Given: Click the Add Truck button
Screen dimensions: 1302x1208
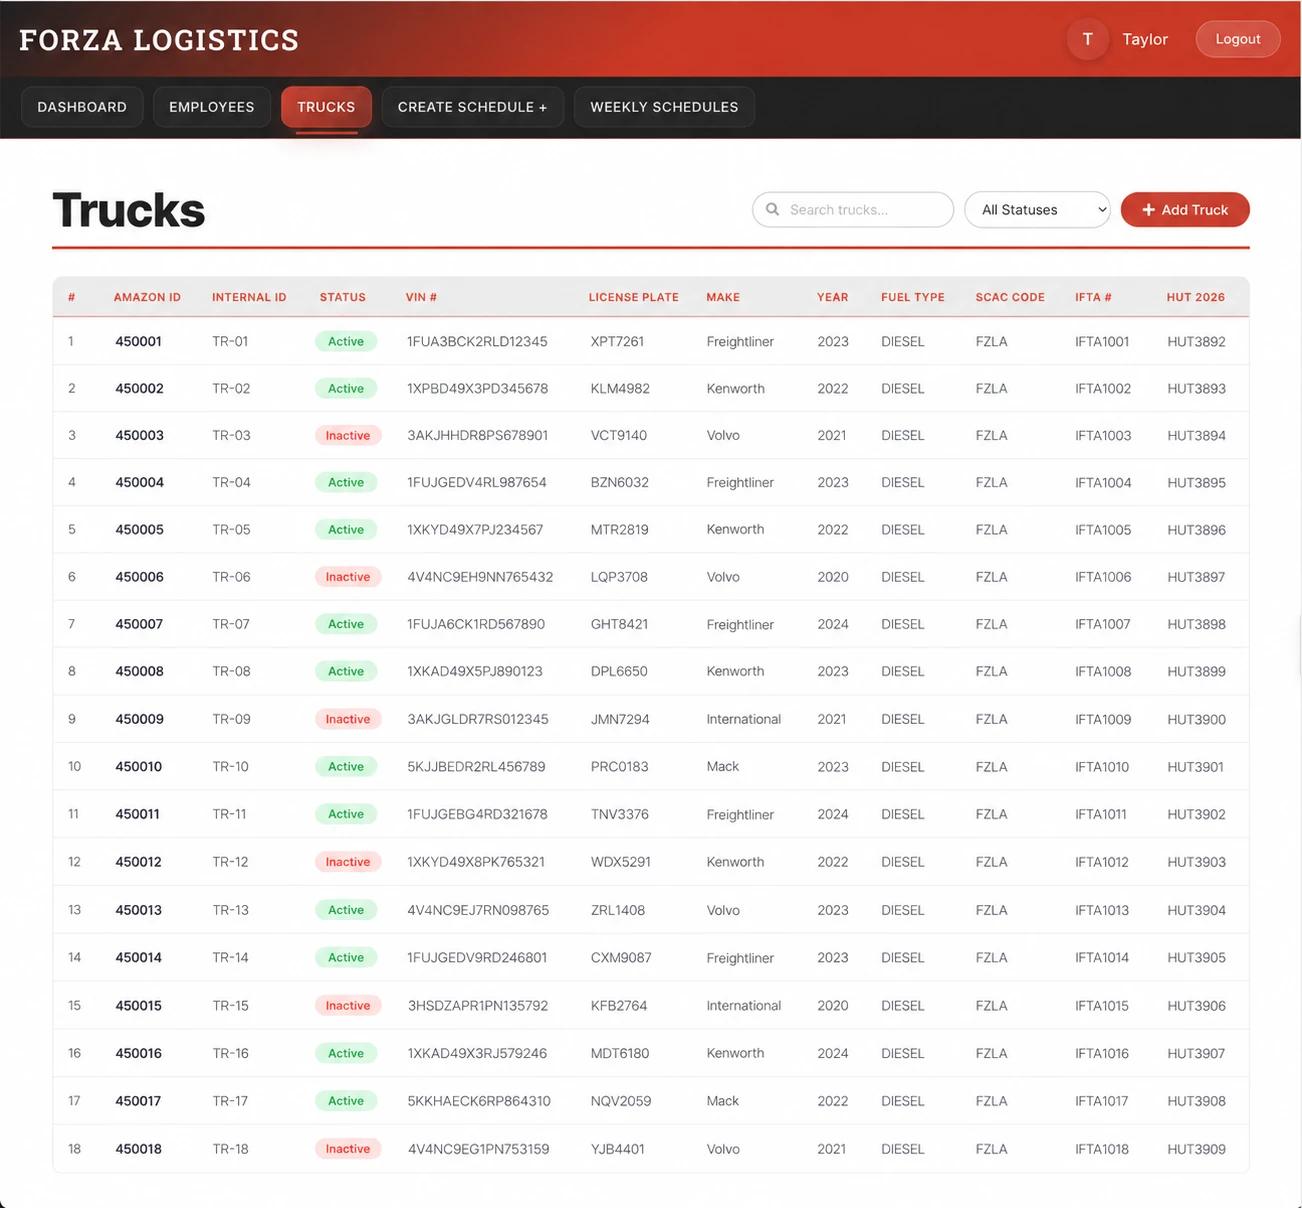Looking at the screenshot, I should 1185,210.
